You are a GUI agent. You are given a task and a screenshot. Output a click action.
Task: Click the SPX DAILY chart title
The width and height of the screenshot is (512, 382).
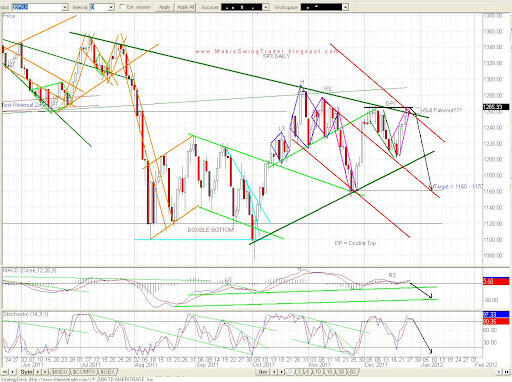(x=276, y=56)
